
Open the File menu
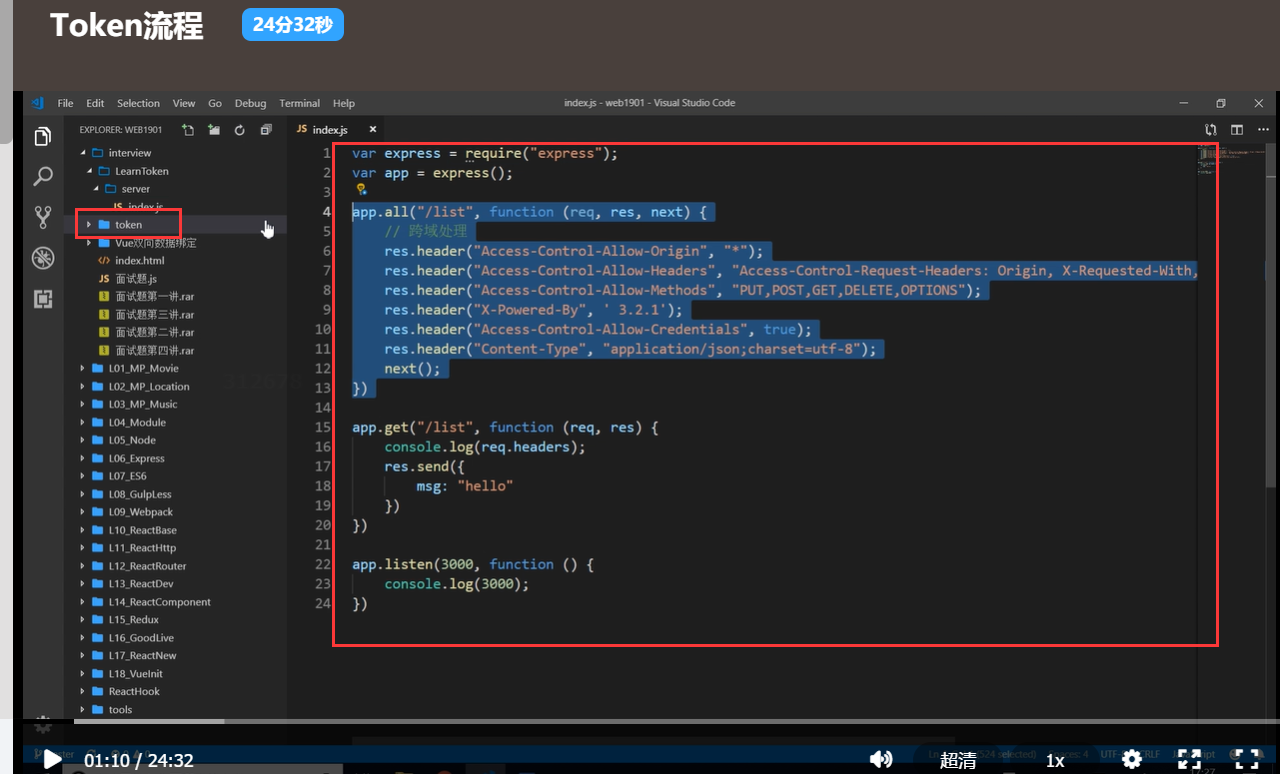(65, 103)
